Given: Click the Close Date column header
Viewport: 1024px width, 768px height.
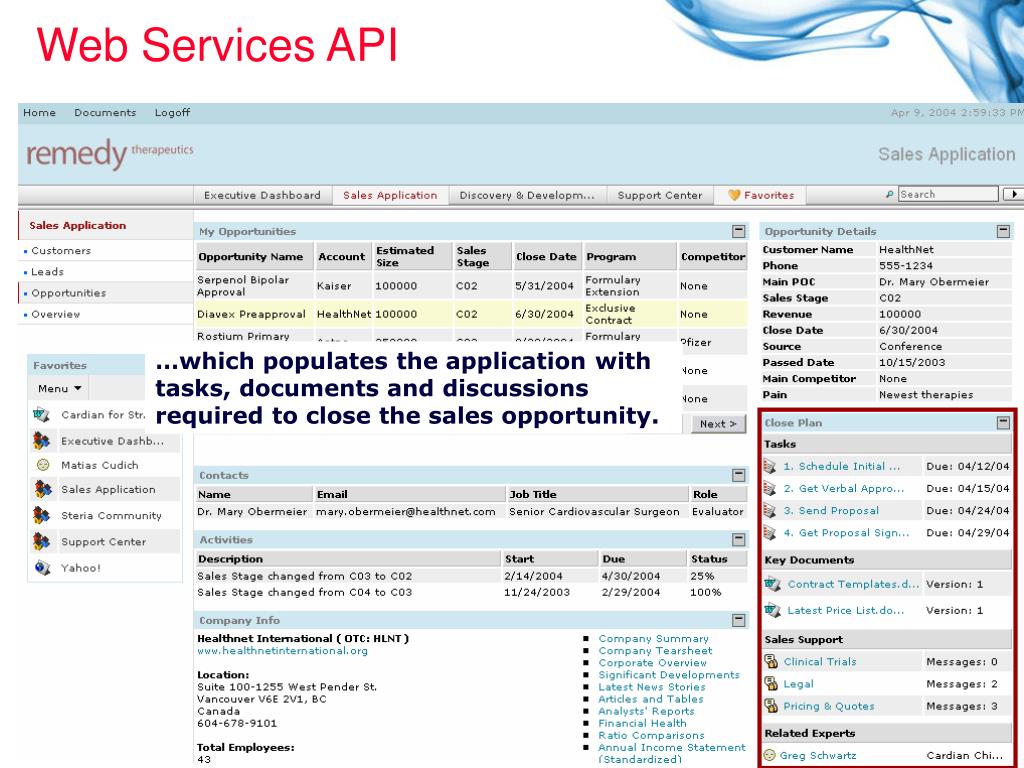Looking at the screenshot, I should (546, 257).
